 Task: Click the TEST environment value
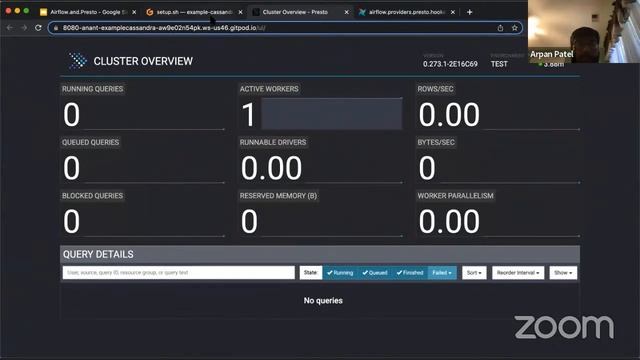pos(499,64)
